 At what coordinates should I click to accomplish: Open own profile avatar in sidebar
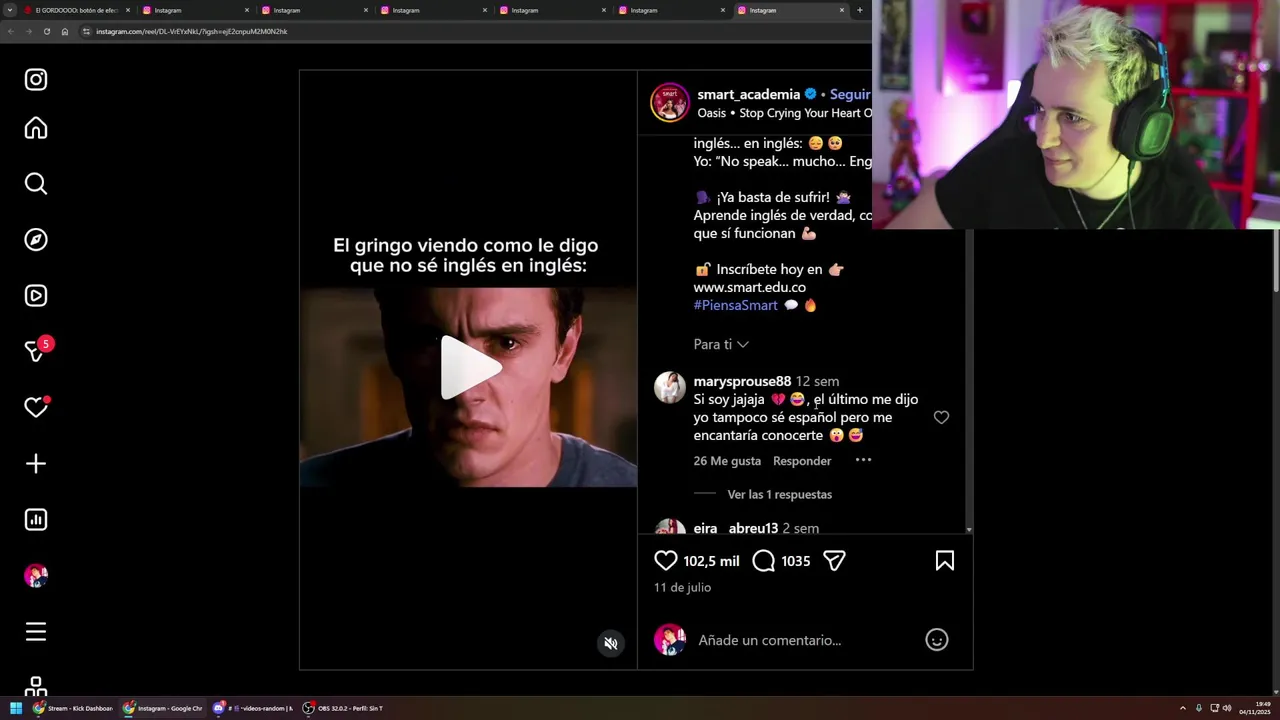tap(36, 576)
